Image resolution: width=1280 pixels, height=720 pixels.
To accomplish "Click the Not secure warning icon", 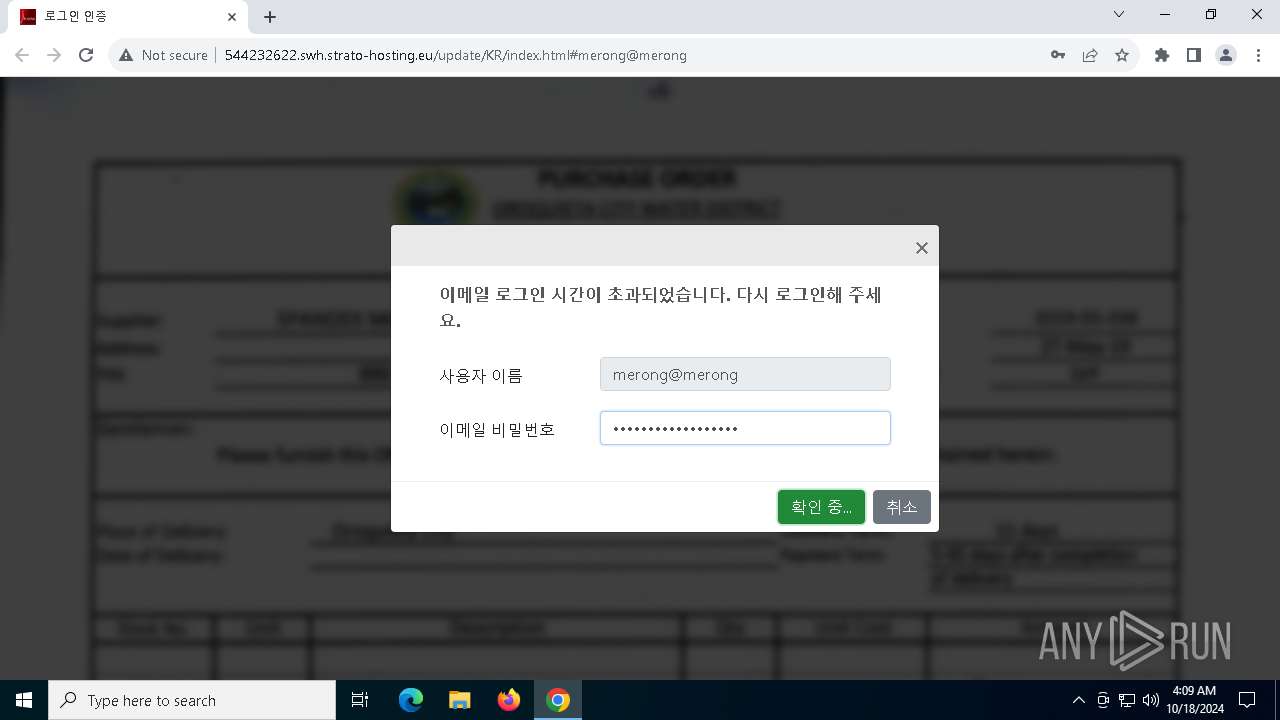I will [126, 55].
